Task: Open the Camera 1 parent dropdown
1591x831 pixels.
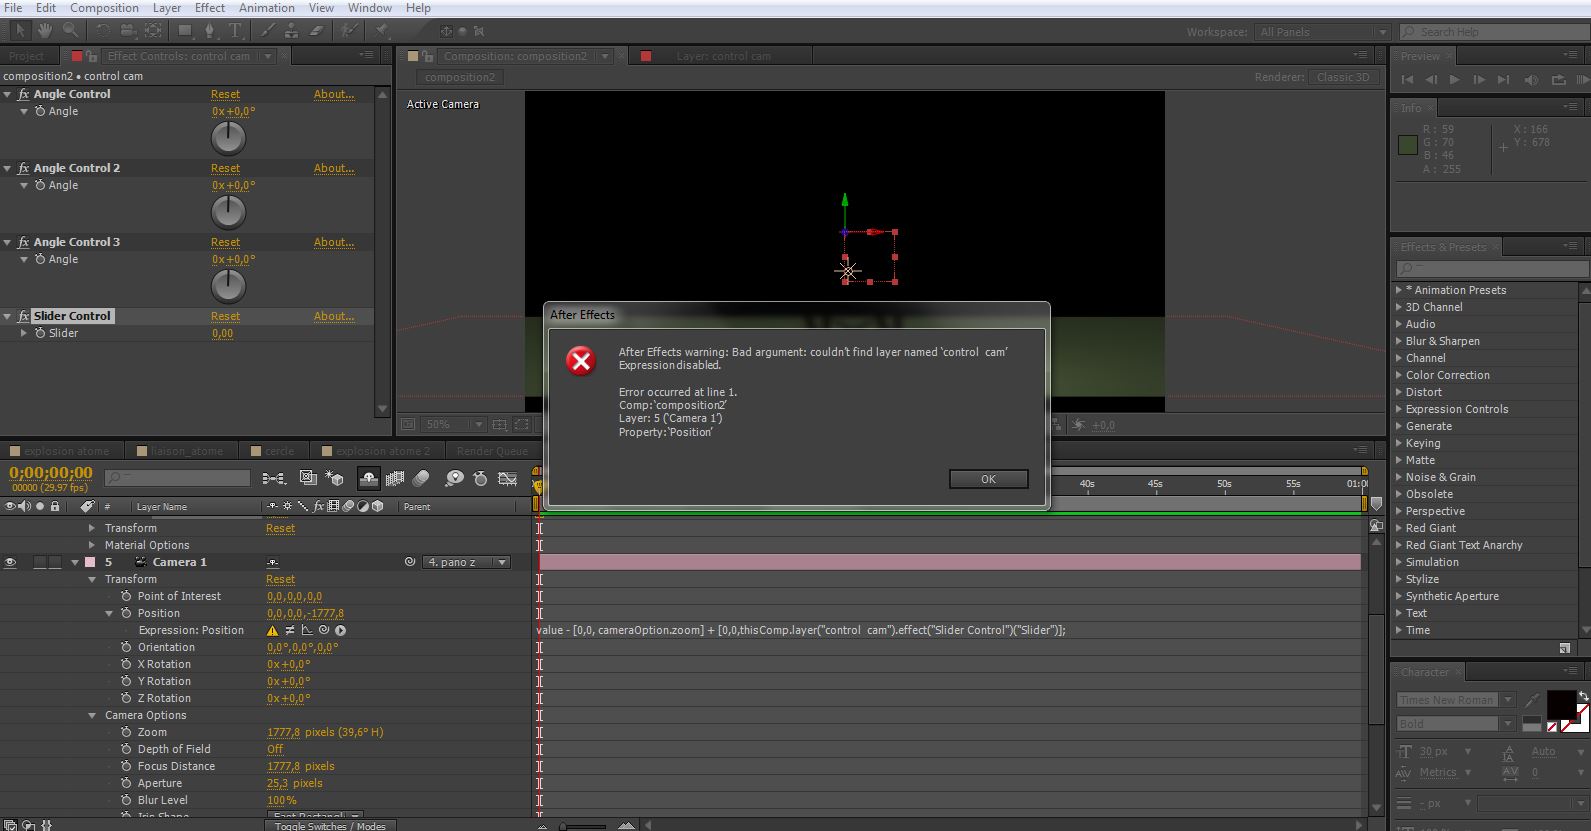Action: click(x=466, y=562)
